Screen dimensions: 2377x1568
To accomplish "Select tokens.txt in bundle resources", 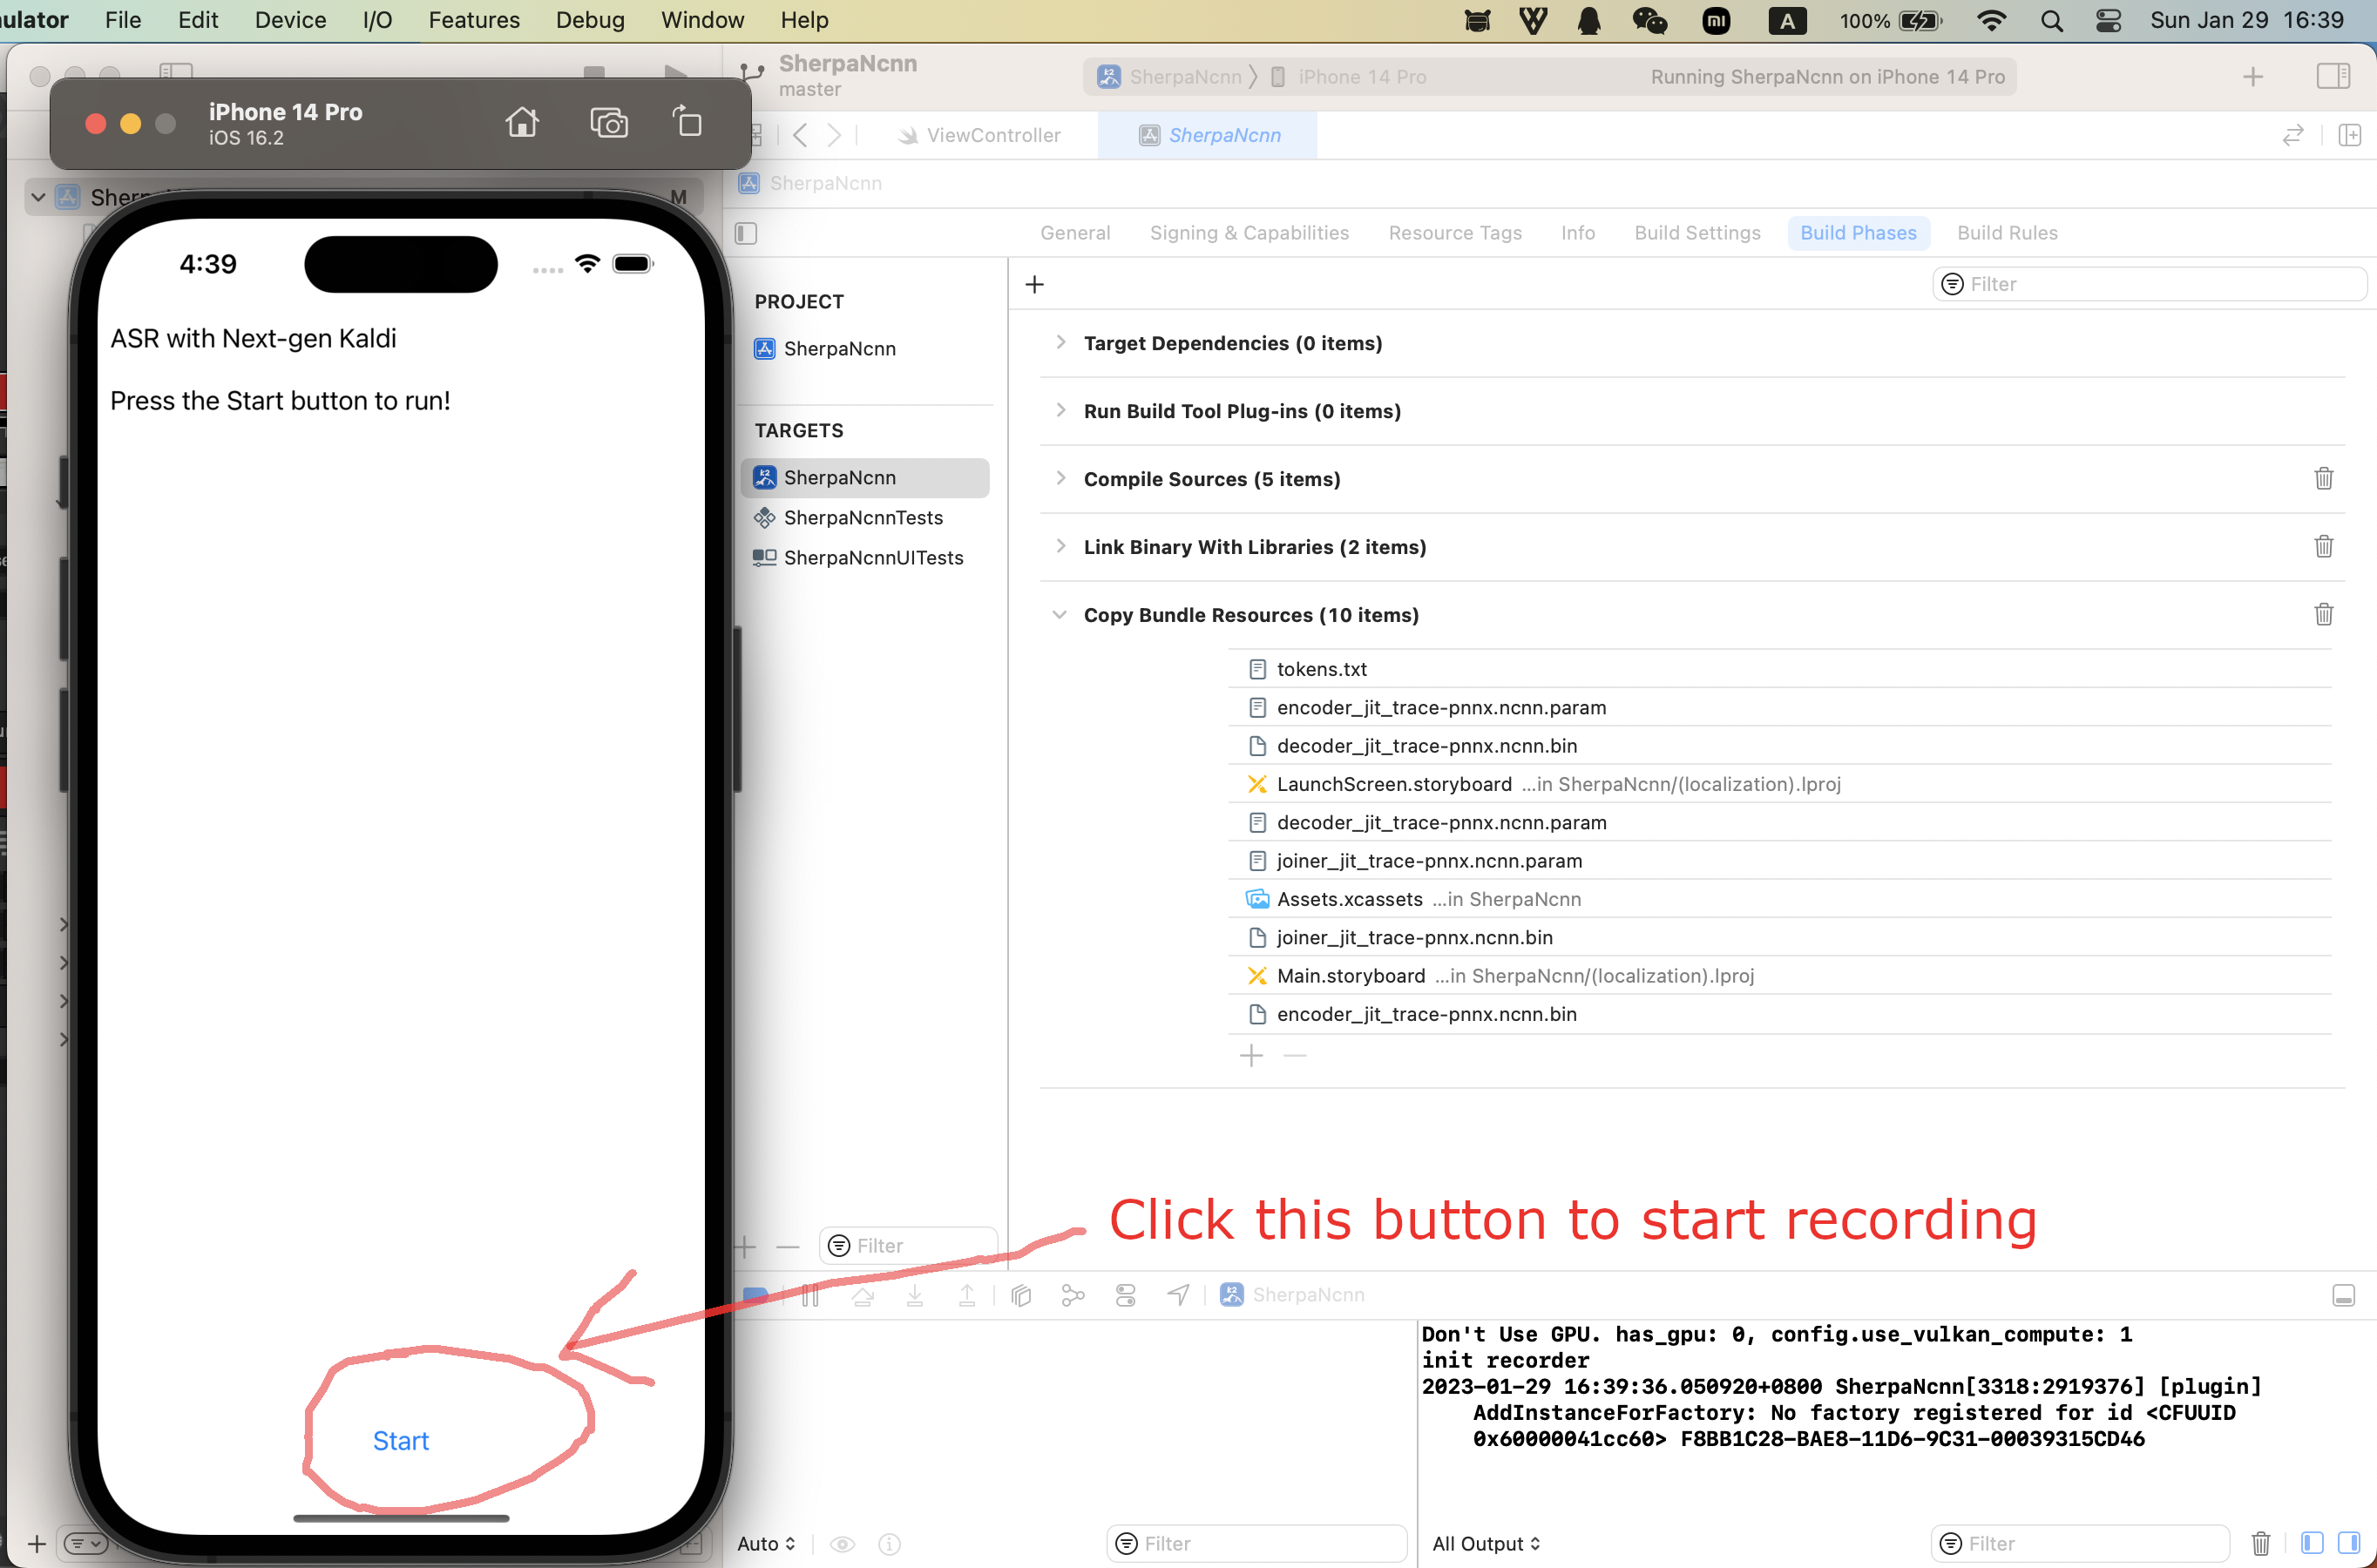I will (1779, 669).
